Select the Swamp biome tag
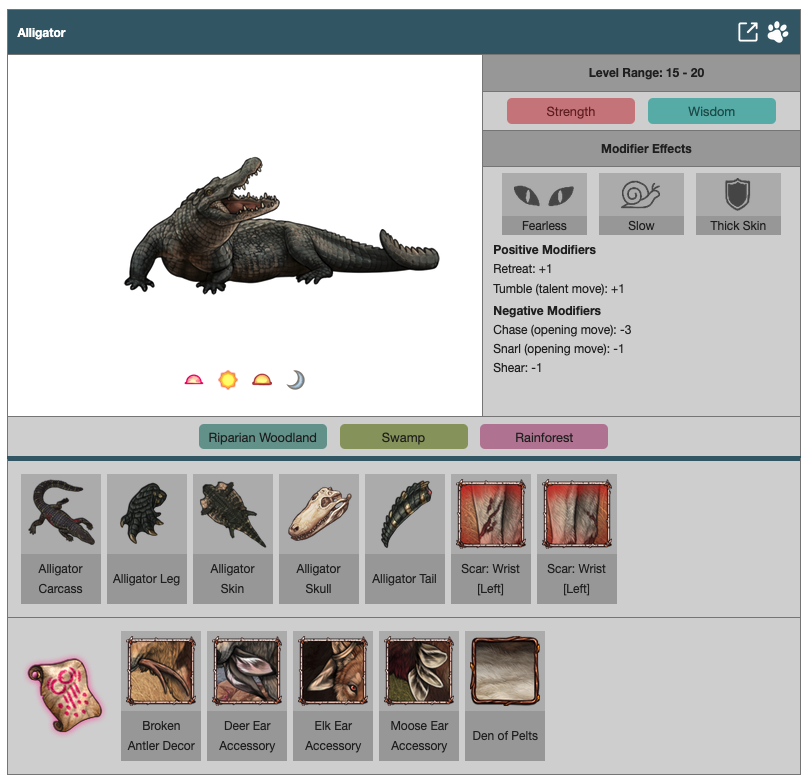 coord(403,437)
